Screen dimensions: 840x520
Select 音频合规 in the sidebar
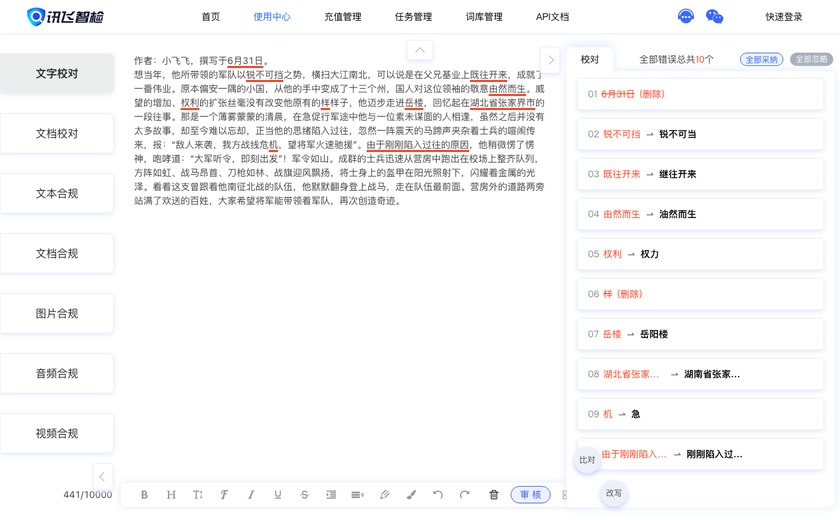coord(57,373)
